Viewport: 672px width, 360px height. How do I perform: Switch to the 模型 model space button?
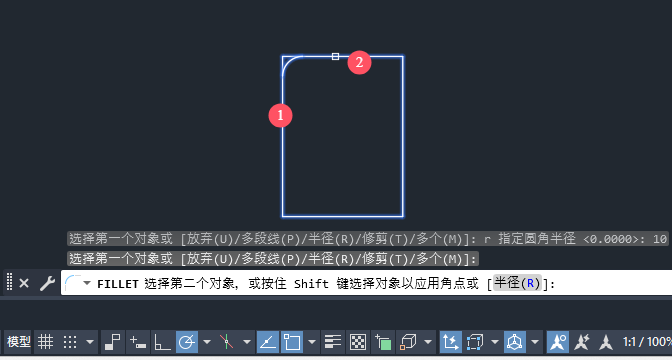tap(18, 342)
